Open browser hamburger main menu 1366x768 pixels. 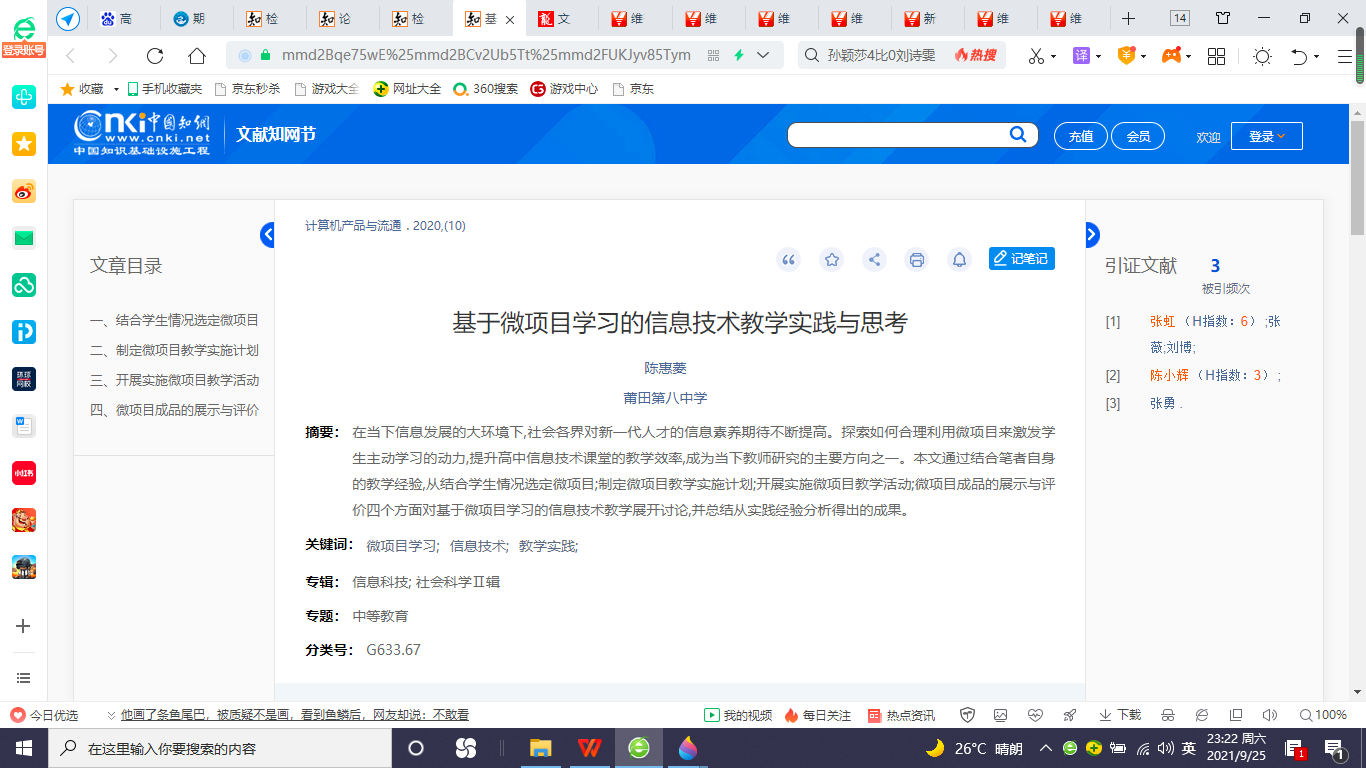pos(1345,56)
